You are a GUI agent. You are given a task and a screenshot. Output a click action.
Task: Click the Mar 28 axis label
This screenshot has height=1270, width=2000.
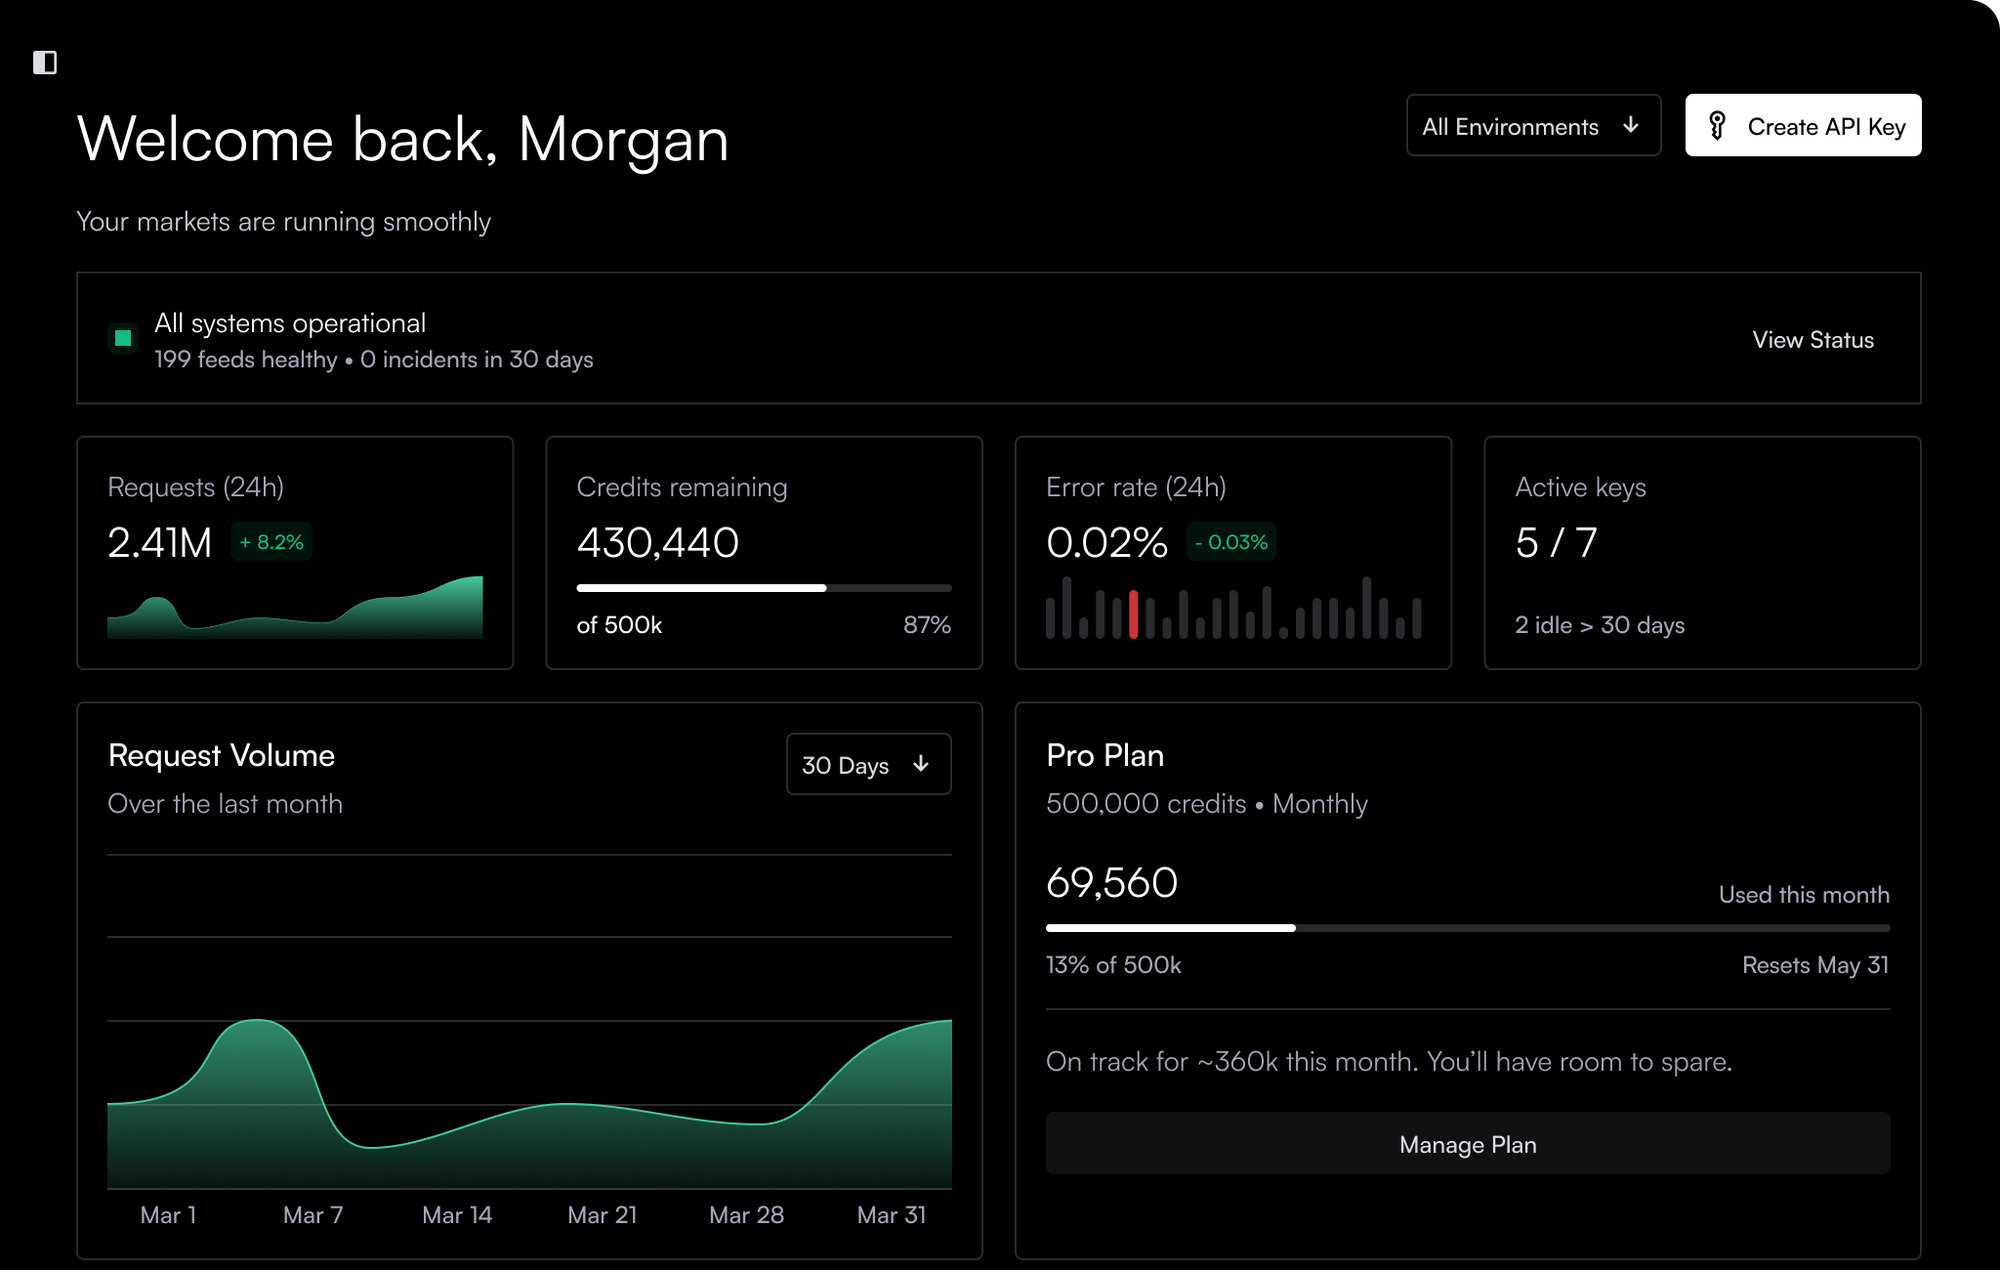point(747,1215)
